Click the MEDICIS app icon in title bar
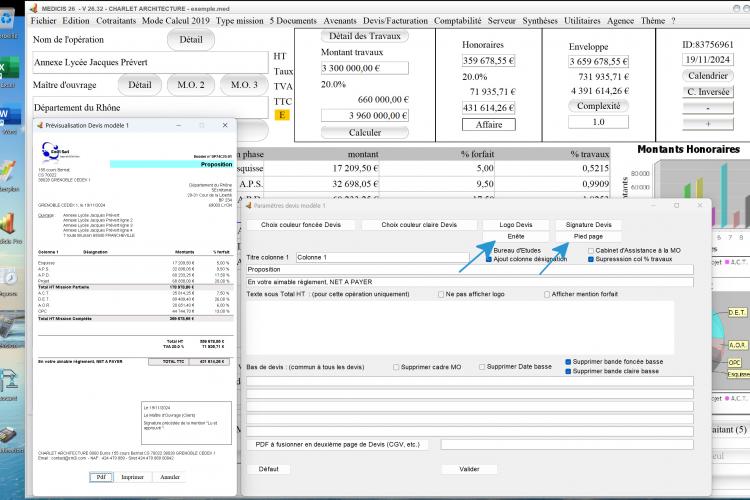Viewport: 750px width, 500px height. (33, 8)
